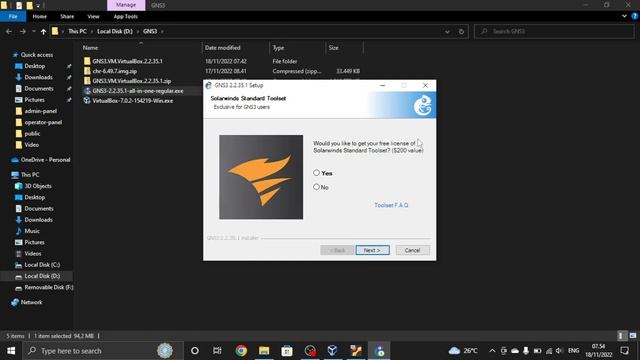The width and height of the screenshot is (640, 360).
Task: Open pinned Desktop under Quick access
Action: tap(34, 66)
